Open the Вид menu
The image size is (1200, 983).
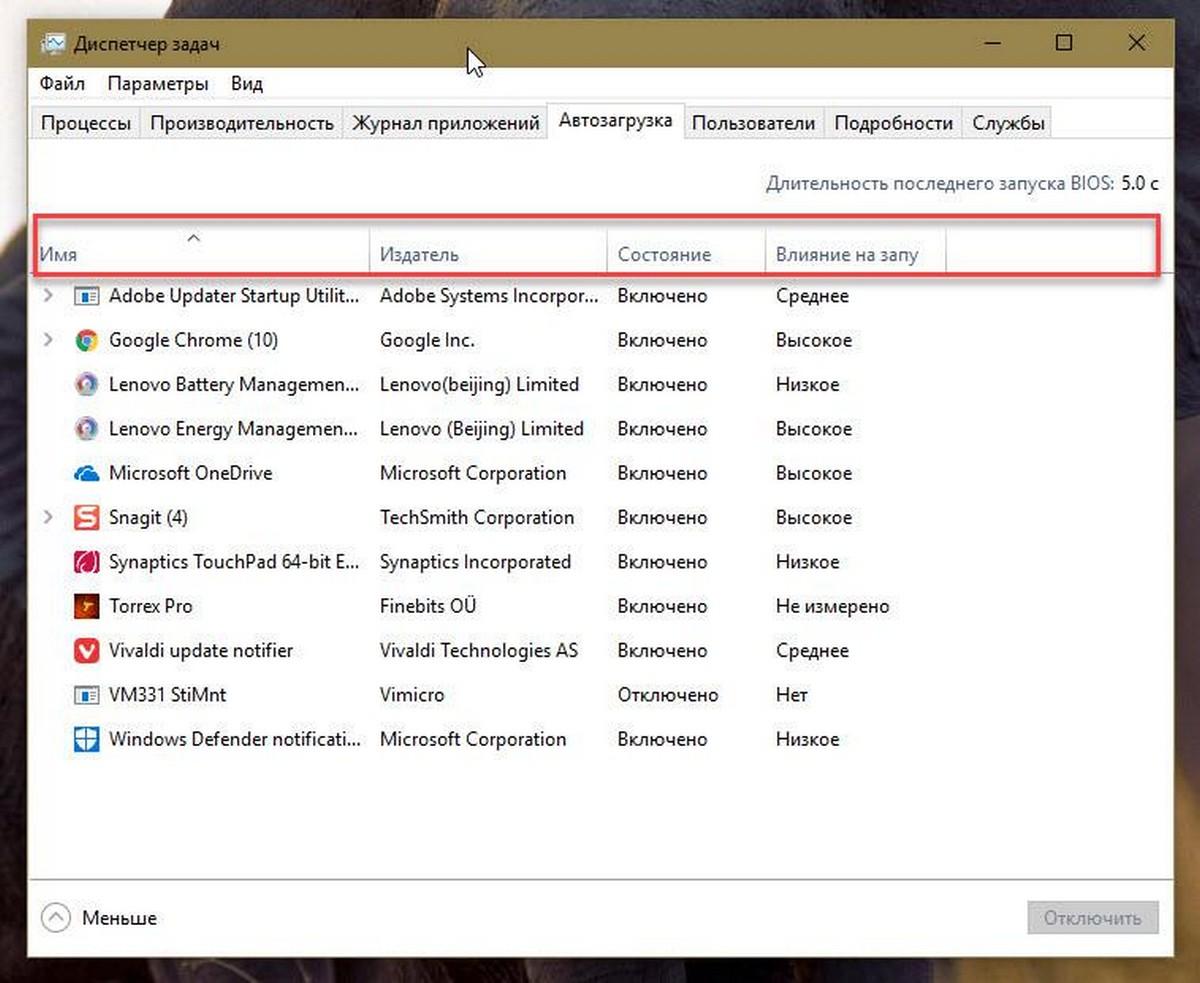click(x=246, y=83)
